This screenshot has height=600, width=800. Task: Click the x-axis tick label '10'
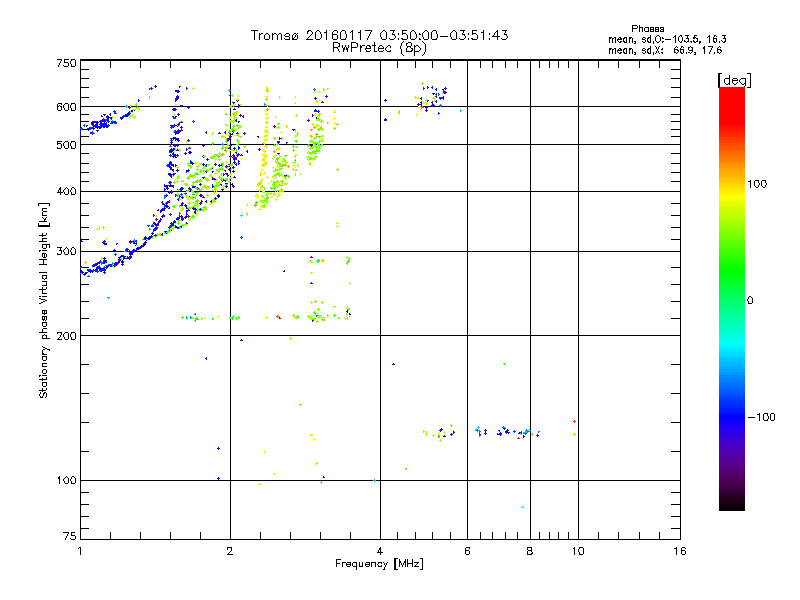tap(578, 551)
